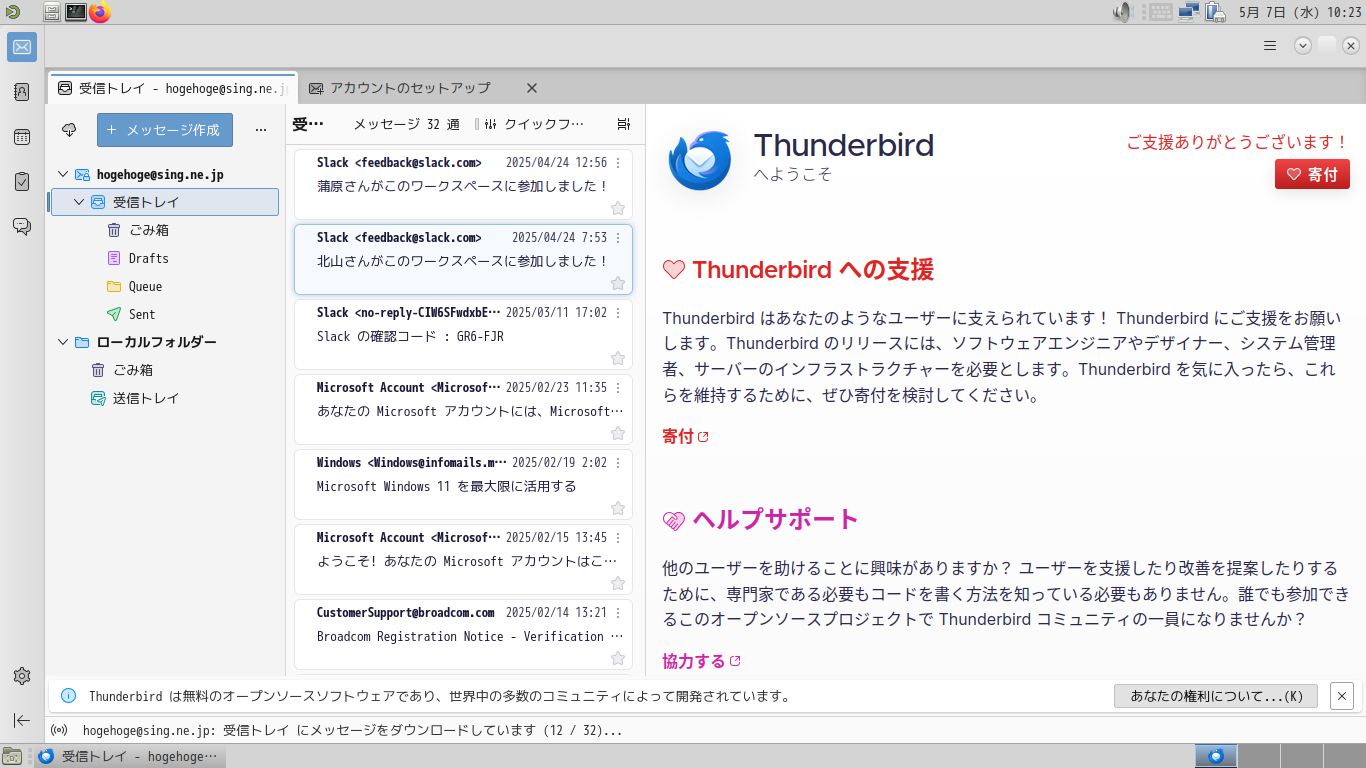Click the online status icon in status bar
Image resolution: width=1366 pixels, height=768 pixels.
click(59, 730)
